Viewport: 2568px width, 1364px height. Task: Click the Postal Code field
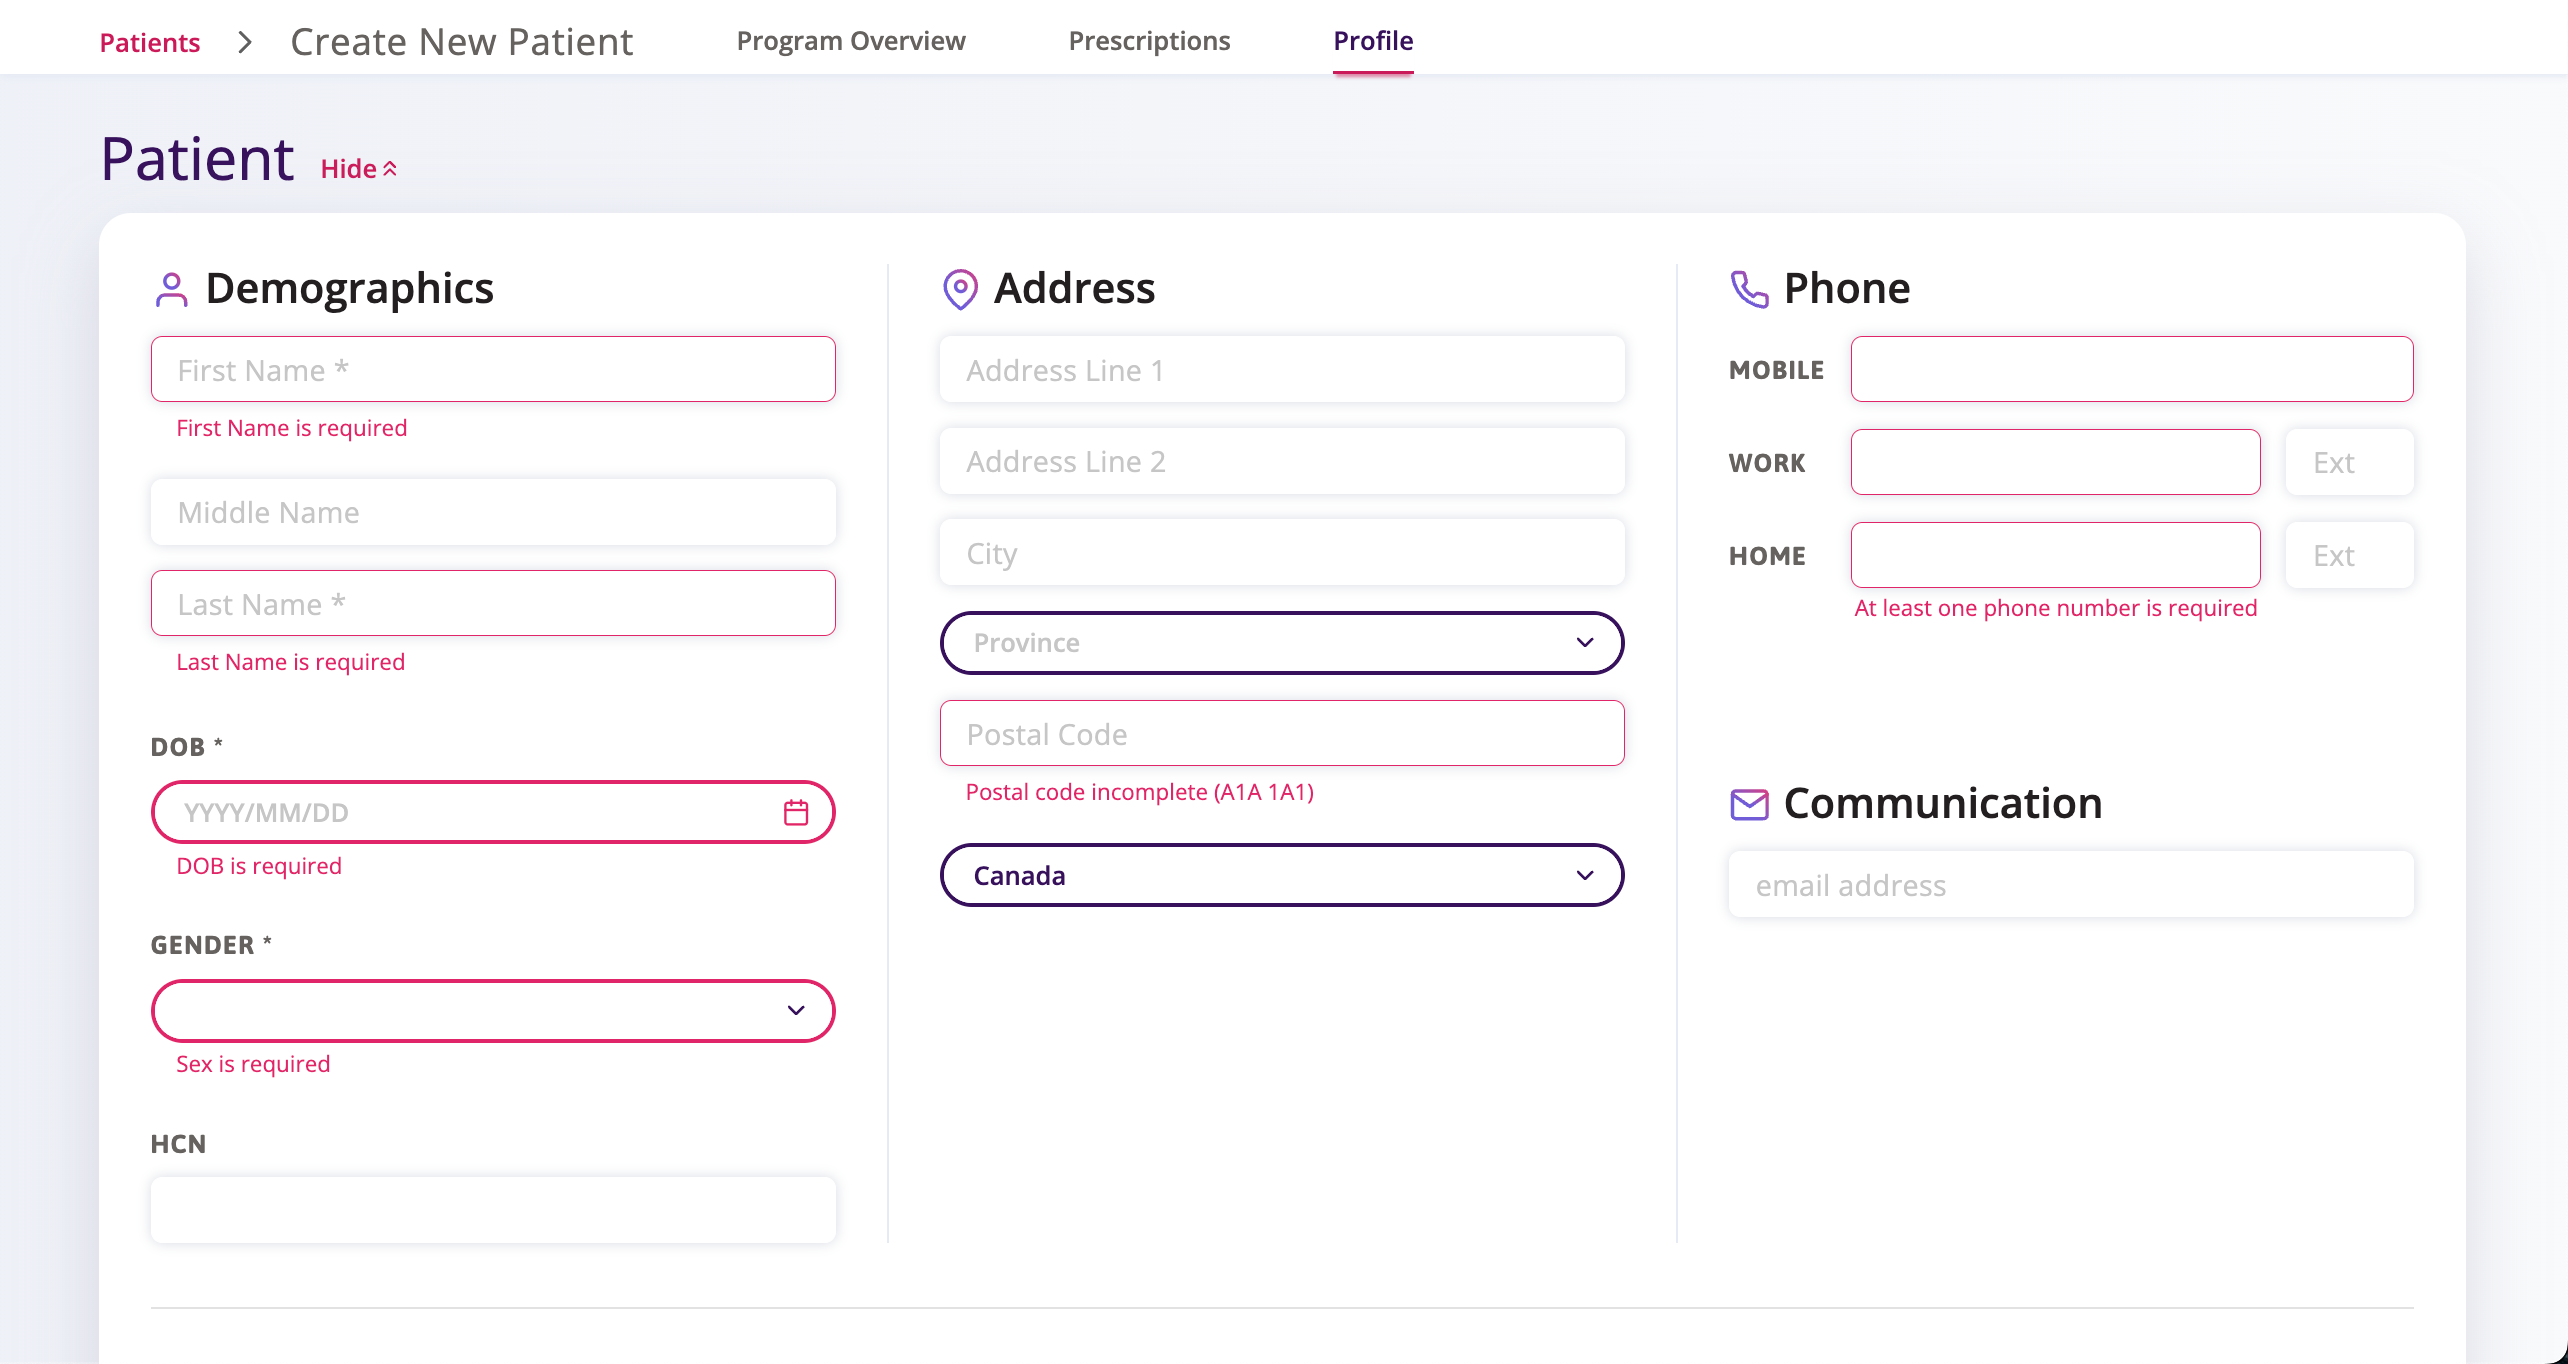click(x=1283, y=733)
